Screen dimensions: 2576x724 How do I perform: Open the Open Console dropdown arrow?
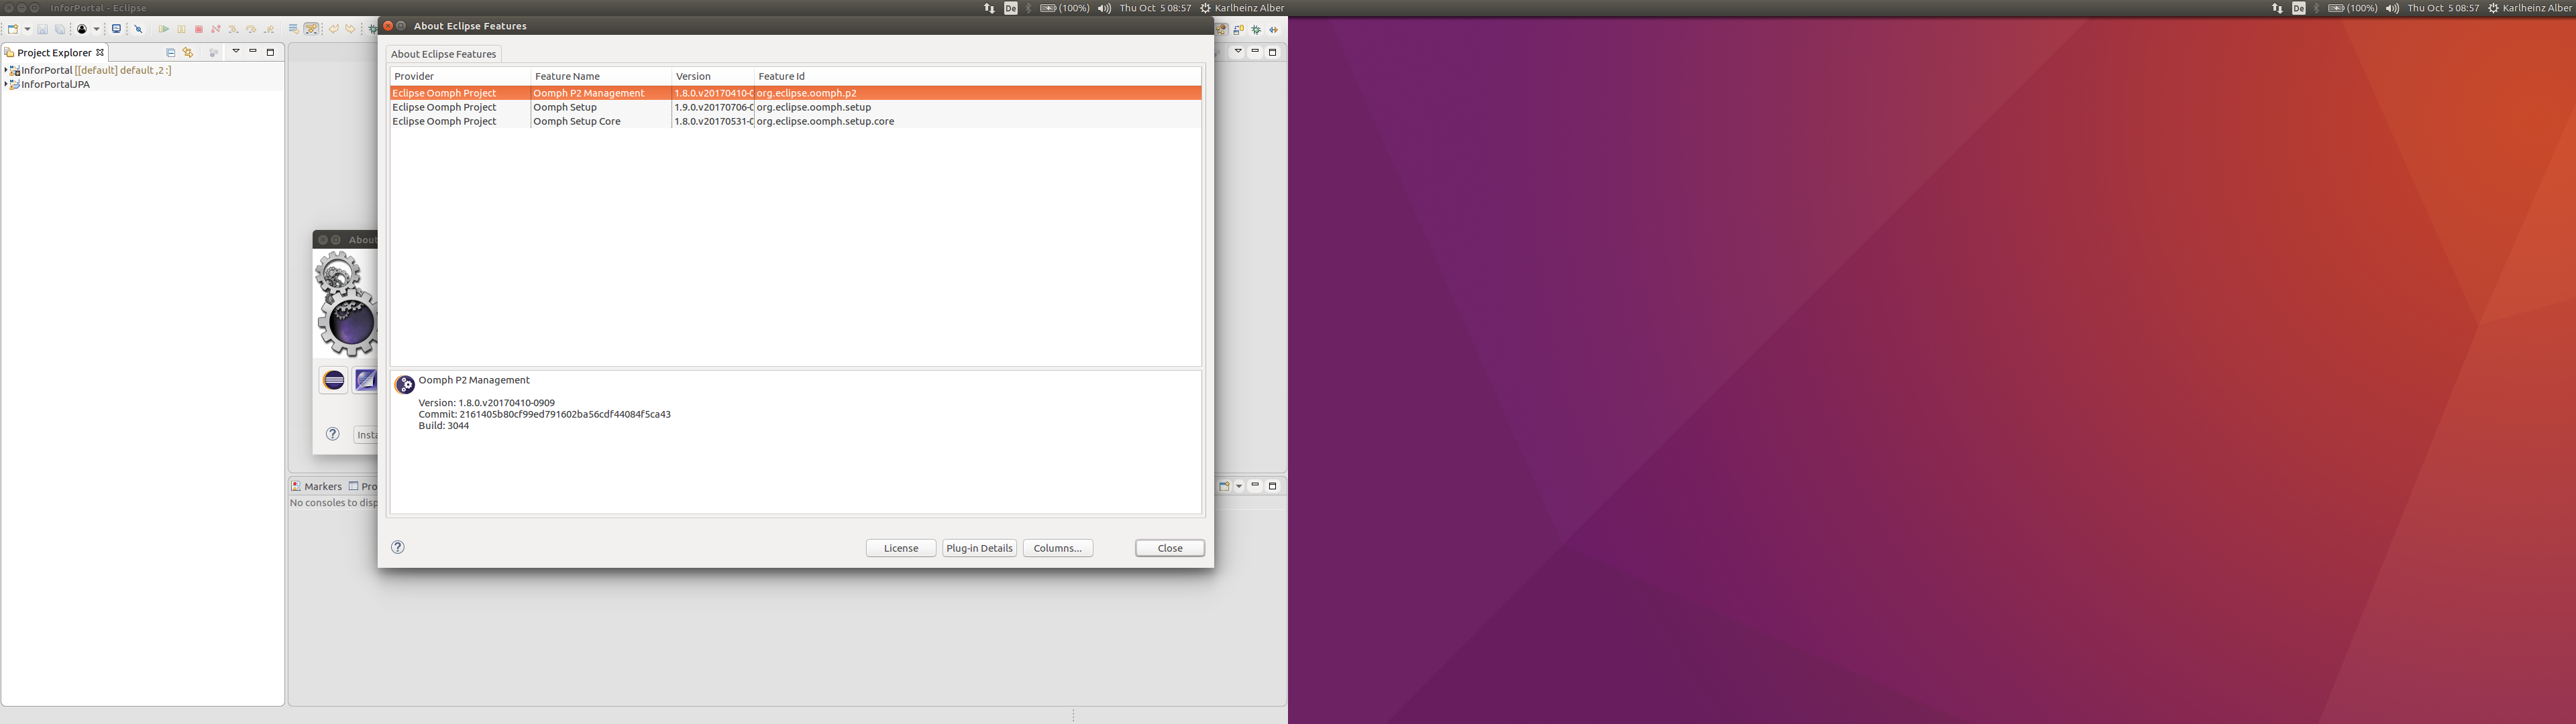coord(1240,487)
